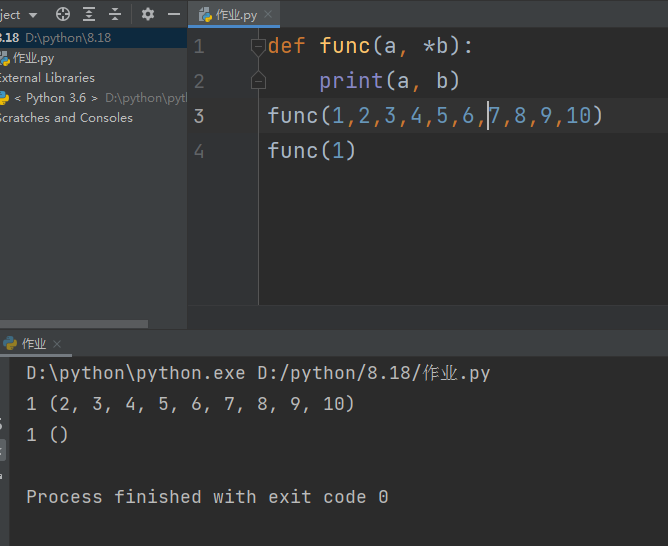
Task: Hide the Project panel with minus icon
Action: 174,14
